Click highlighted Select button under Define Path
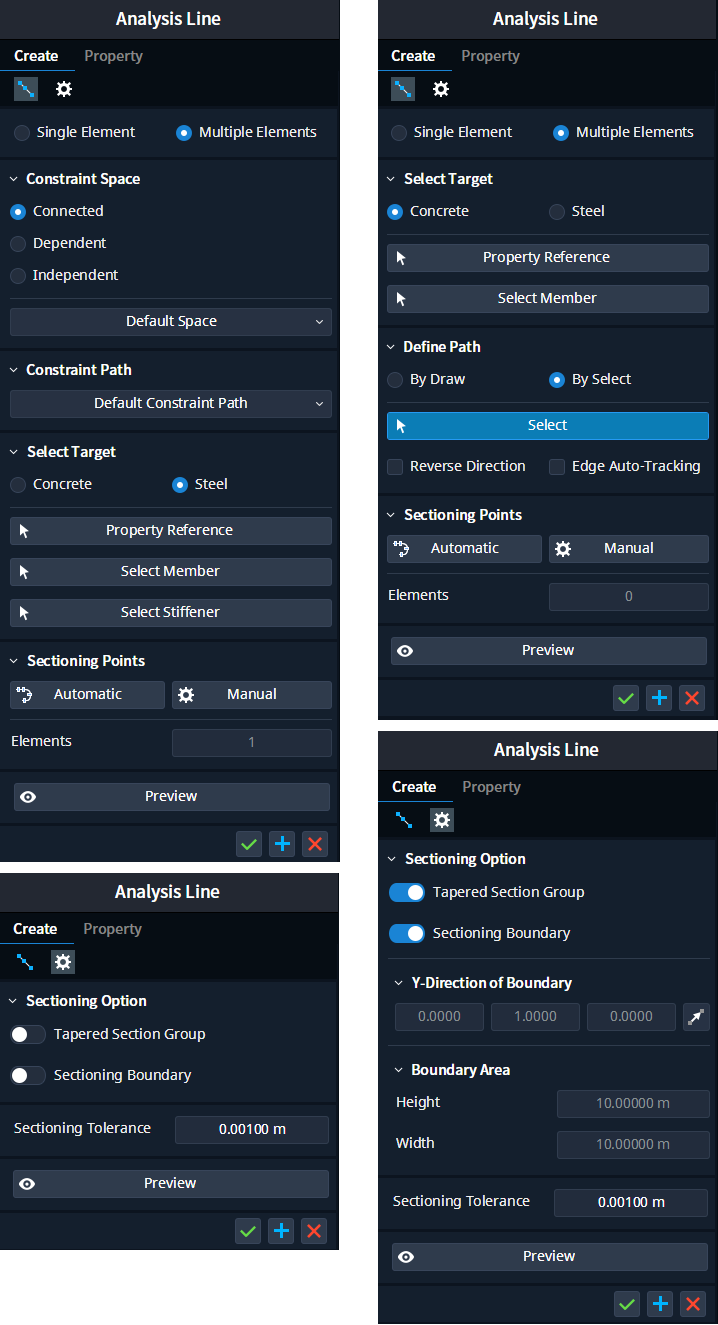Screen dimensions: 718x1325 548,425
